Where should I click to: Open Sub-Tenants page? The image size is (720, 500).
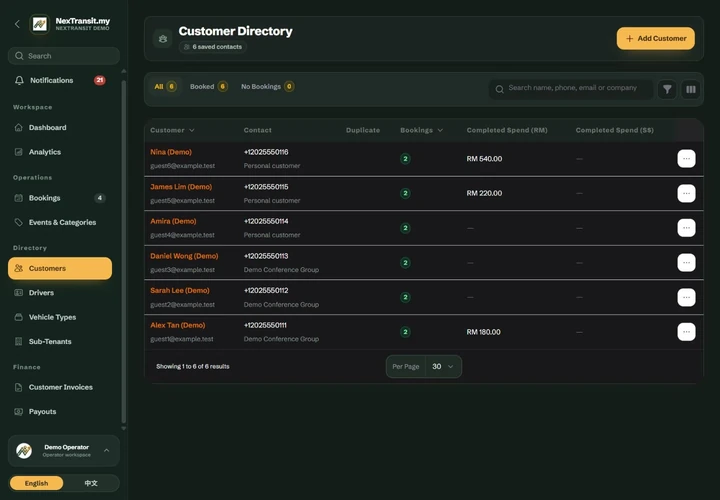click(x=60, y=342)
